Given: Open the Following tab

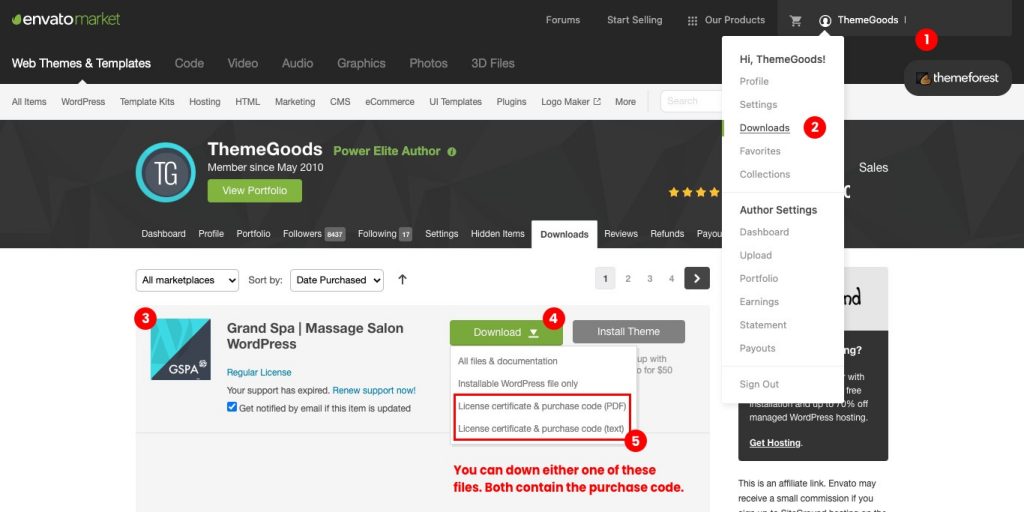Looking at the screenshot, I should (385, 234).
